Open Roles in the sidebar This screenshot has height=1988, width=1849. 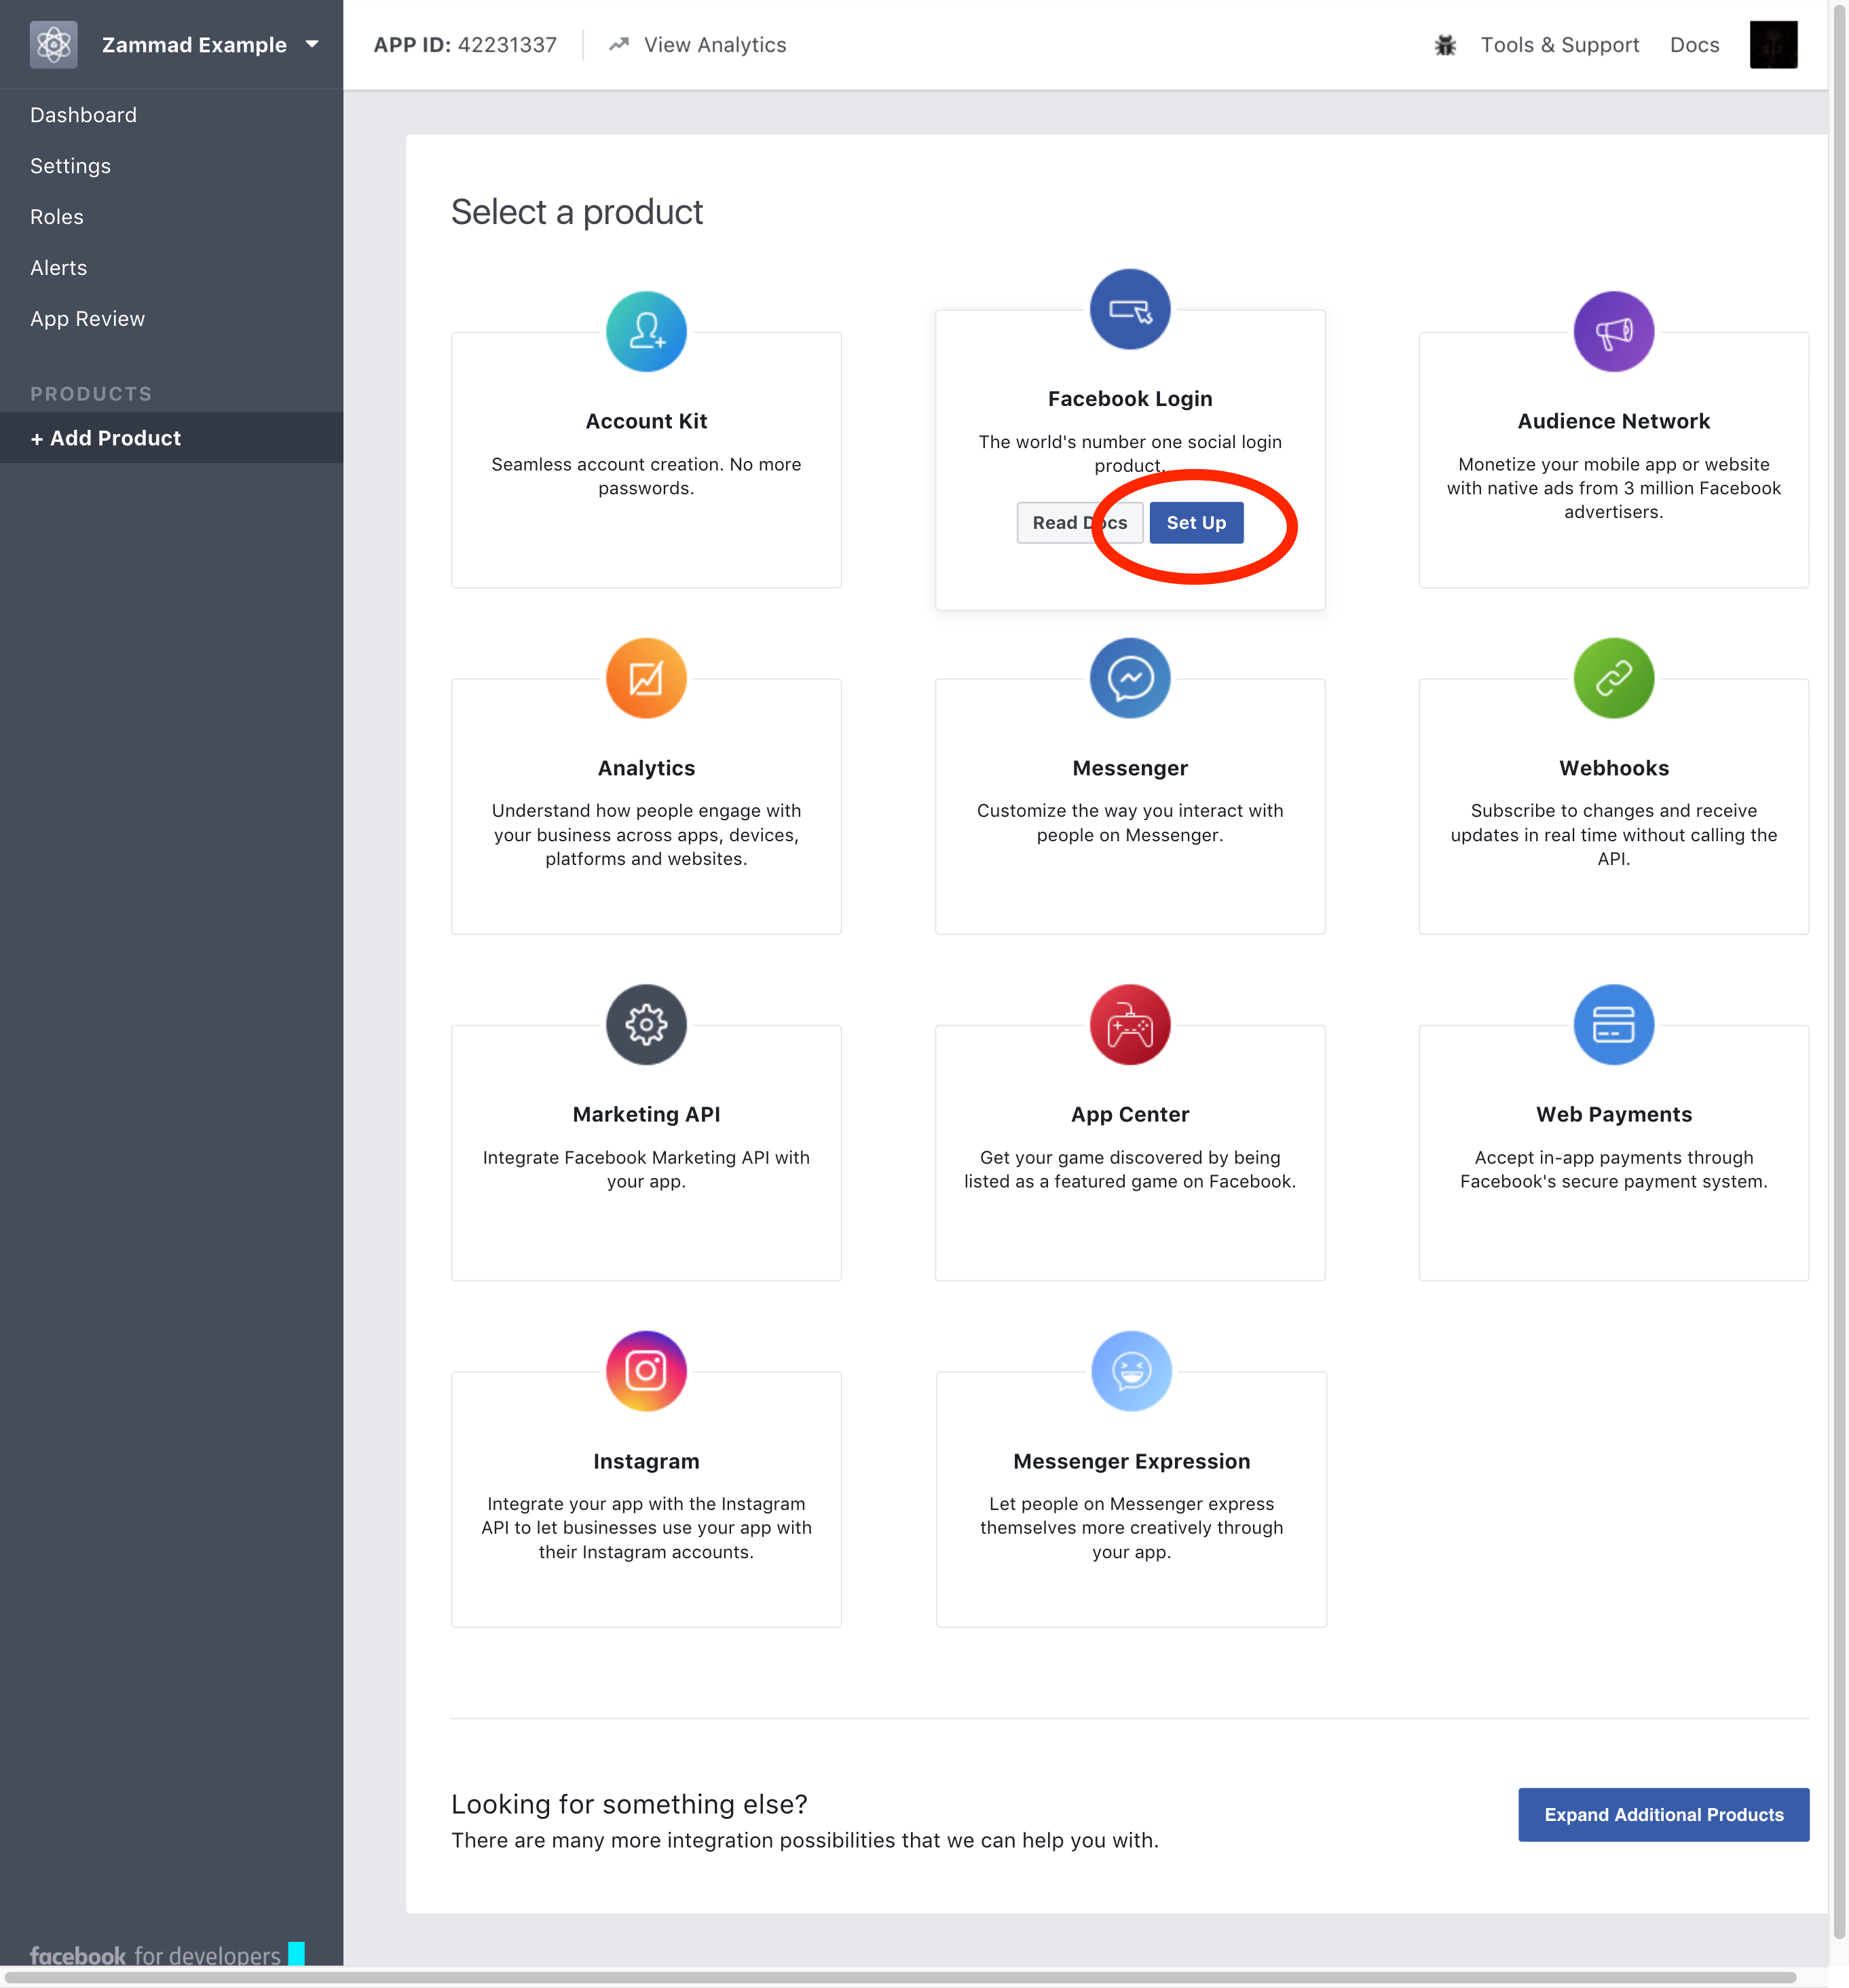[57, 217]
